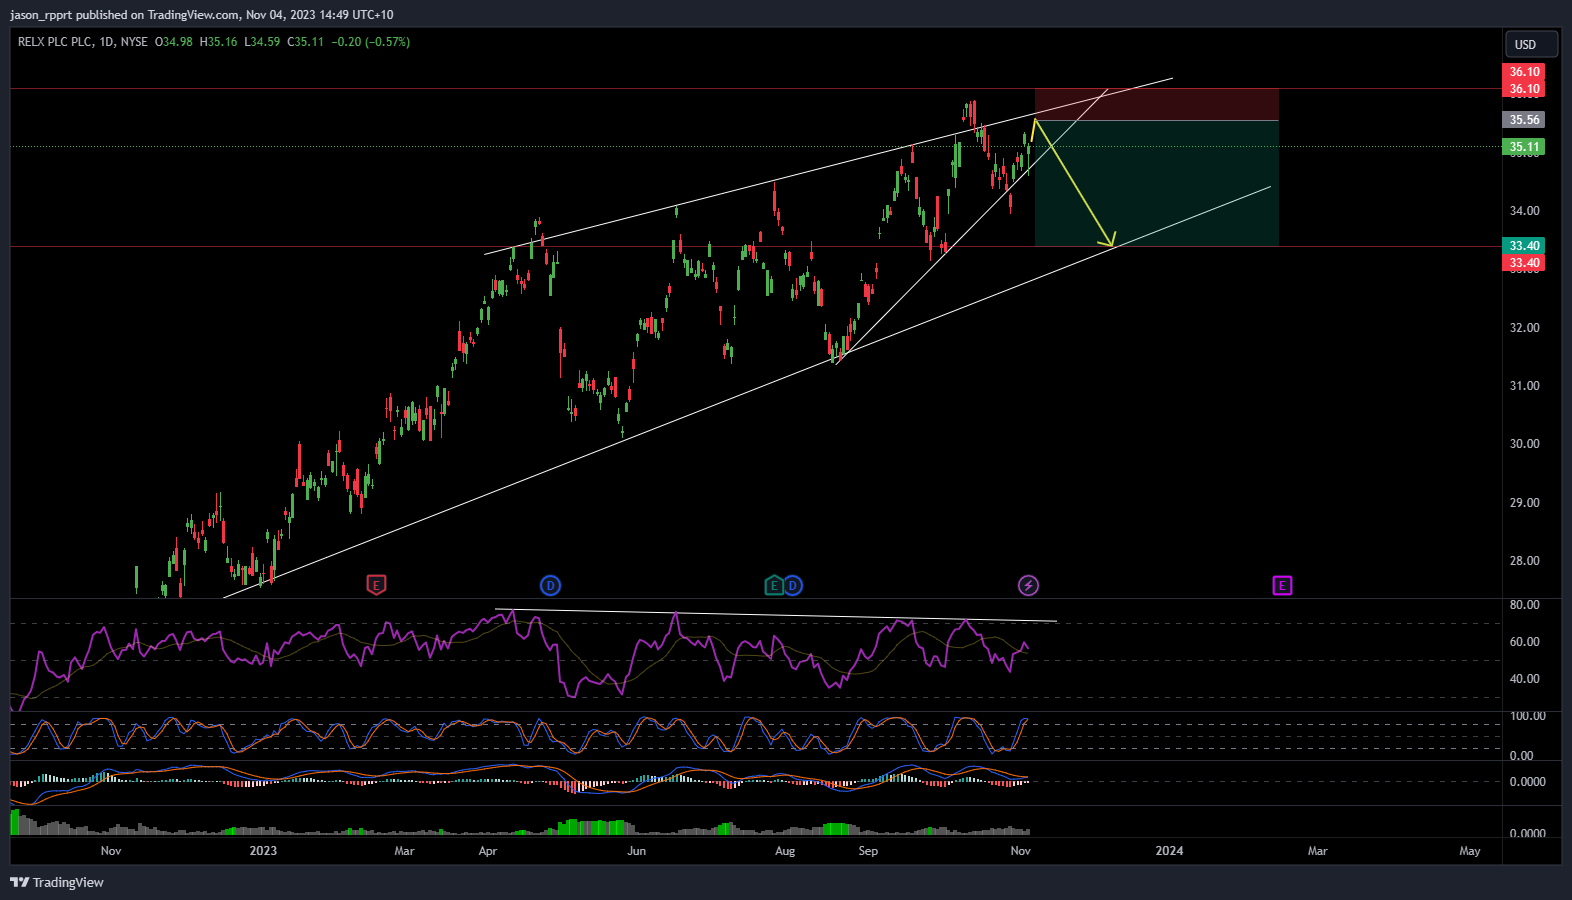Screen dimensions: 1572x900
Task: Click the Jun label on time axis
Action: coord(637,851)
